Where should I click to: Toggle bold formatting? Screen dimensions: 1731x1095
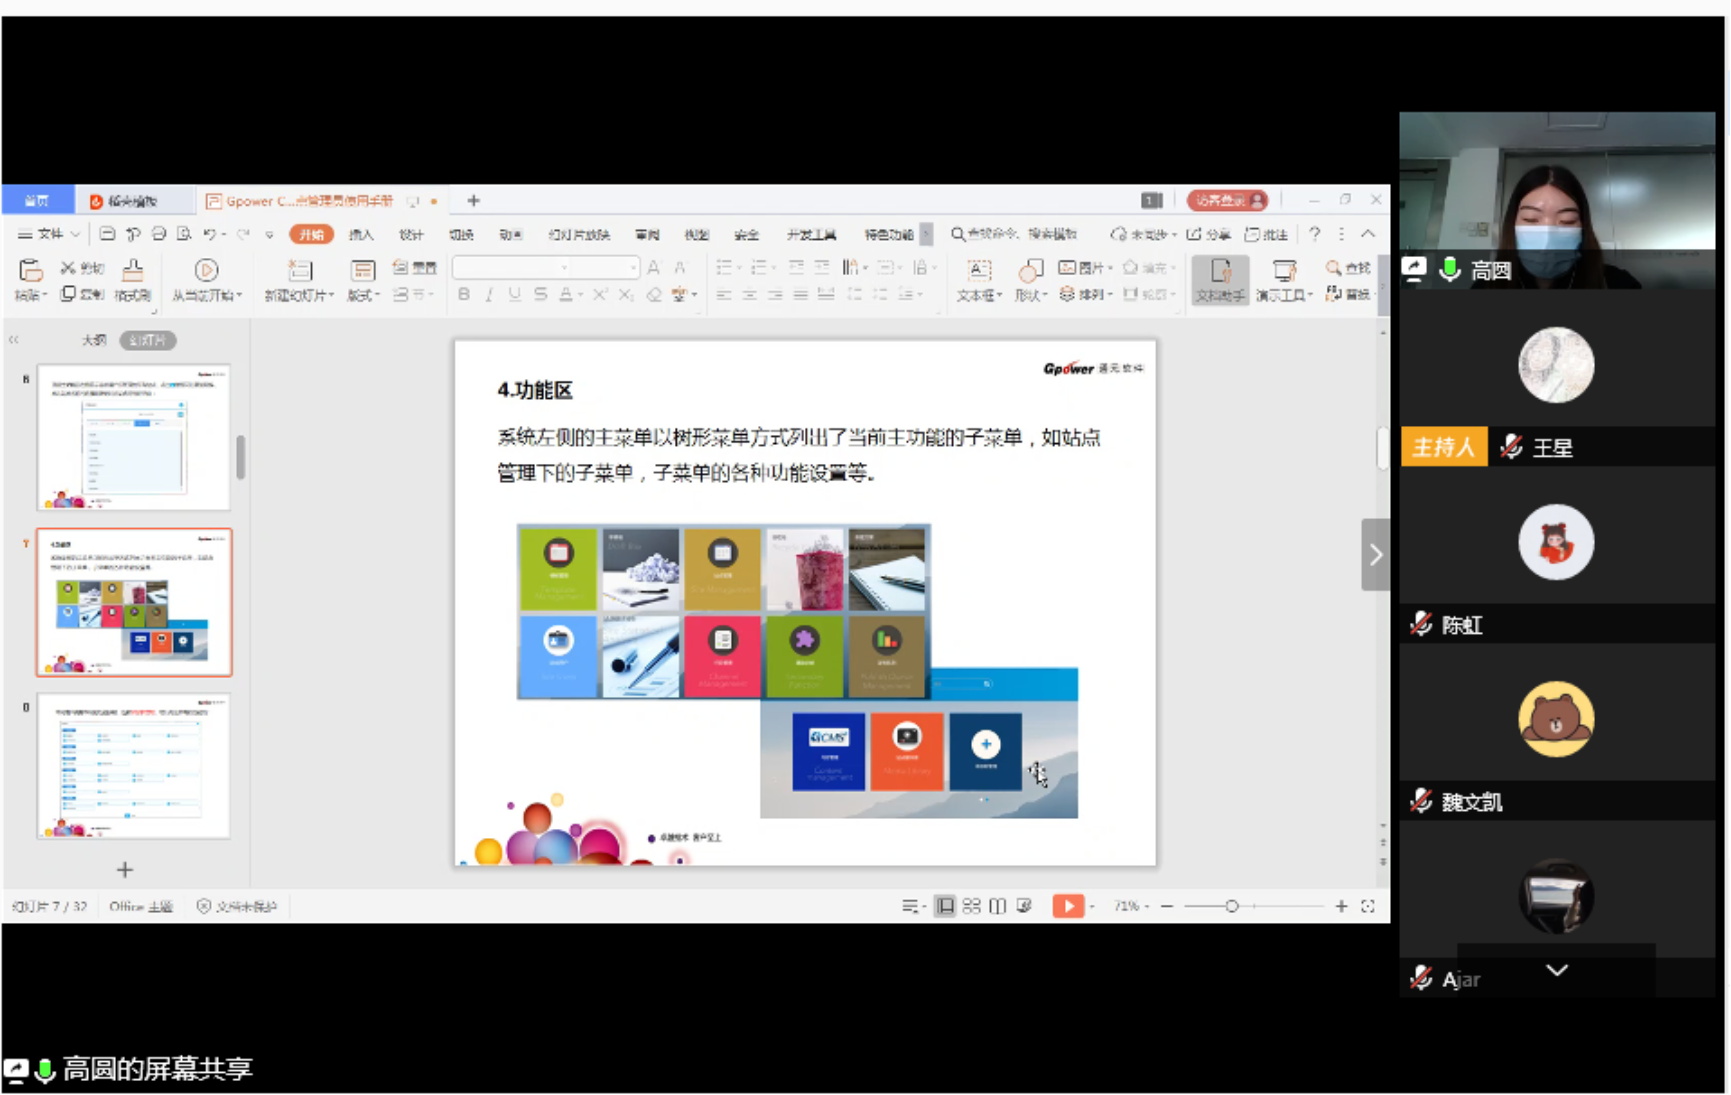[464, 295]
